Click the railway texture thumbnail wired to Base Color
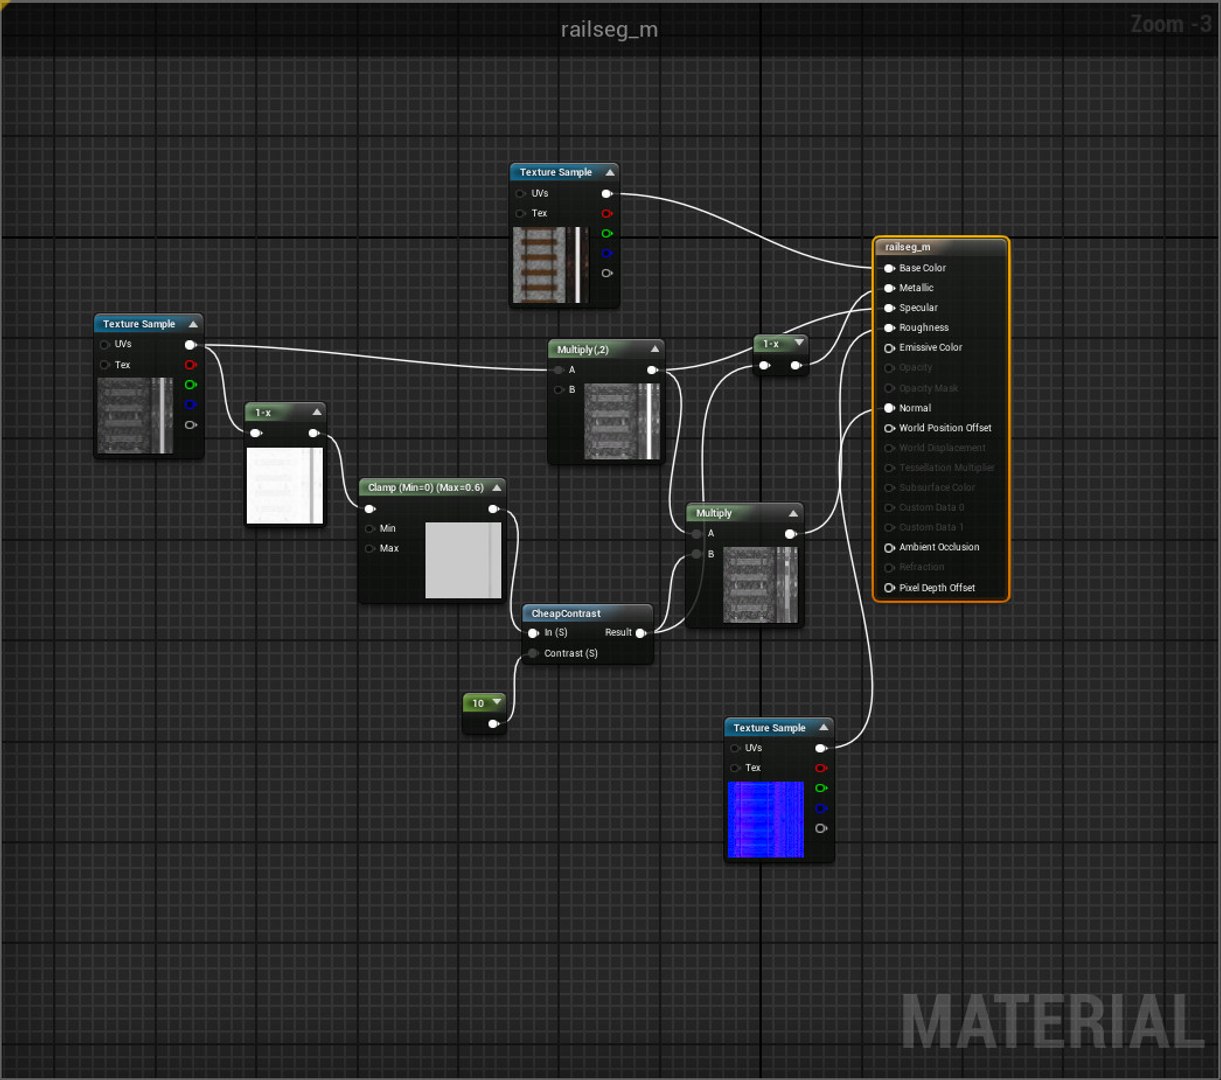The width and height of the screenshot is (1221, 1080). pyautogui.click(x=550, y=265)
